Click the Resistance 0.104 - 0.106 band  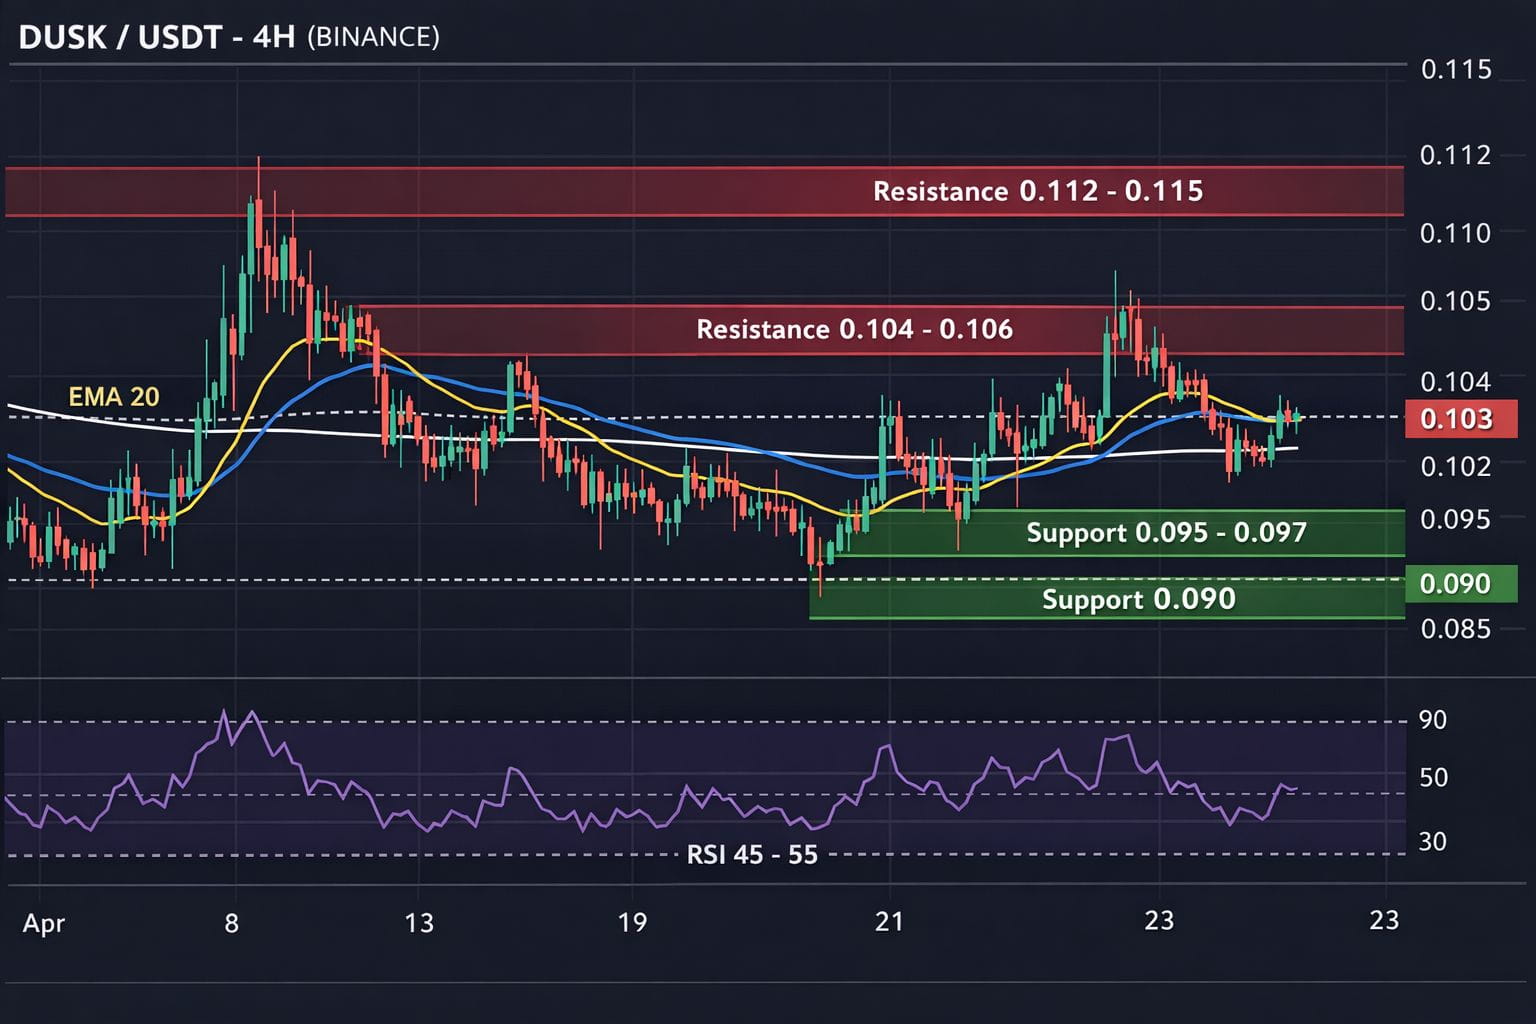[855, 329]
